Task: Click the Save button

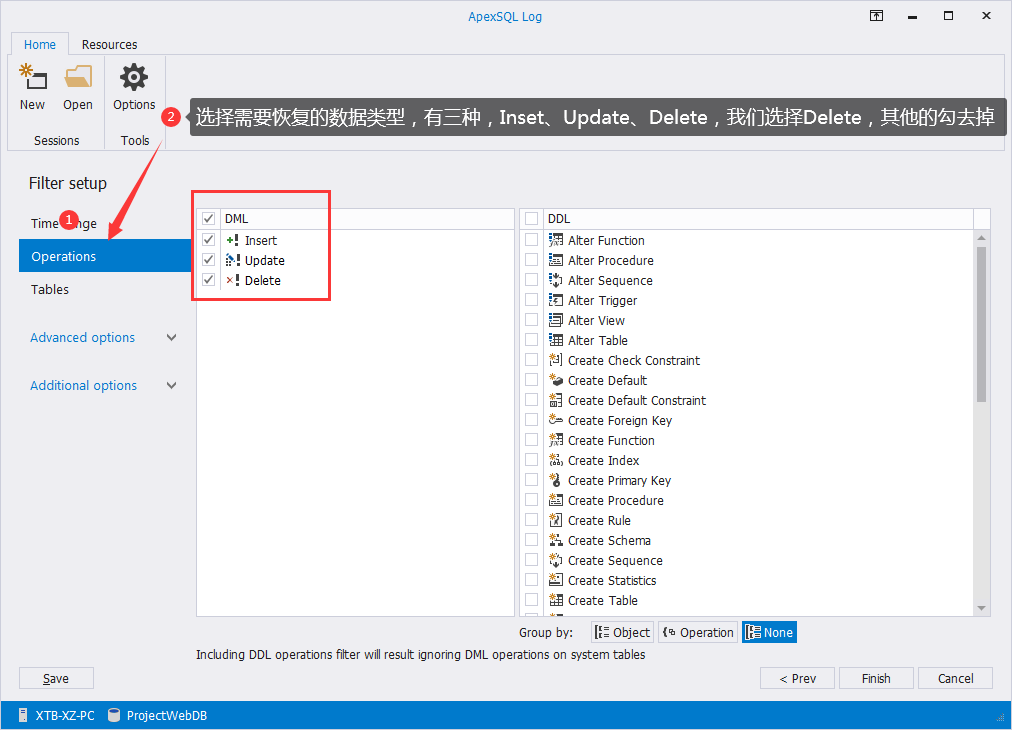Action: (56, 678)
